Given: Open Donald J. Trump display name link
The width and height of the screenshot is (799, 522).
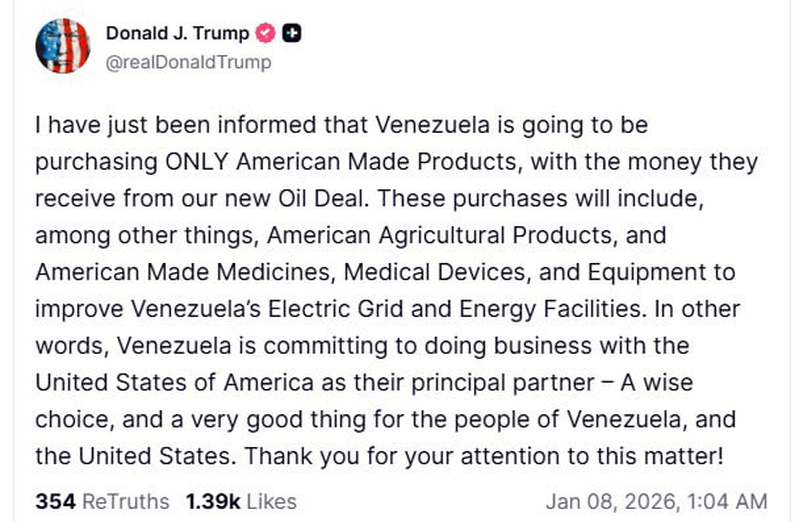Looking at the screenshot, I should tap(177, 33).
